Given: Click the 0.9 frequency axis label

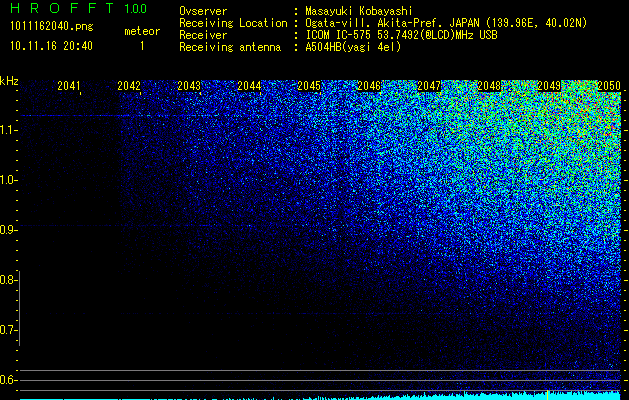Looking at the screenshot, I should point(7,230).
